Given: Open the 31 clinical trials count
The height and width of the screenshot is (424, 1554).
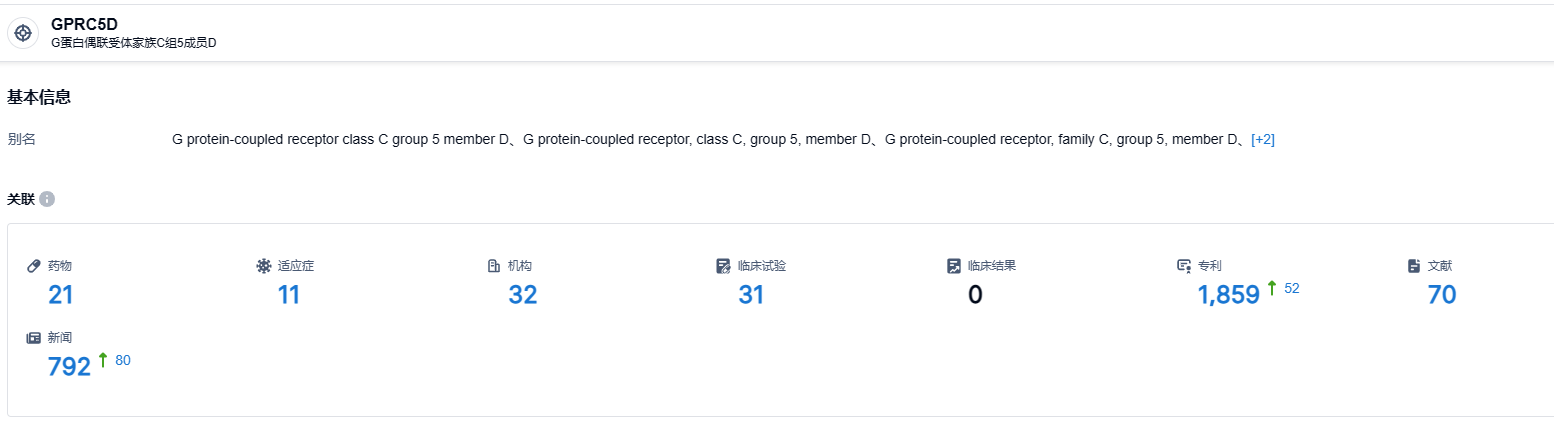Looking at the screenshot, I should coord(751,295).
